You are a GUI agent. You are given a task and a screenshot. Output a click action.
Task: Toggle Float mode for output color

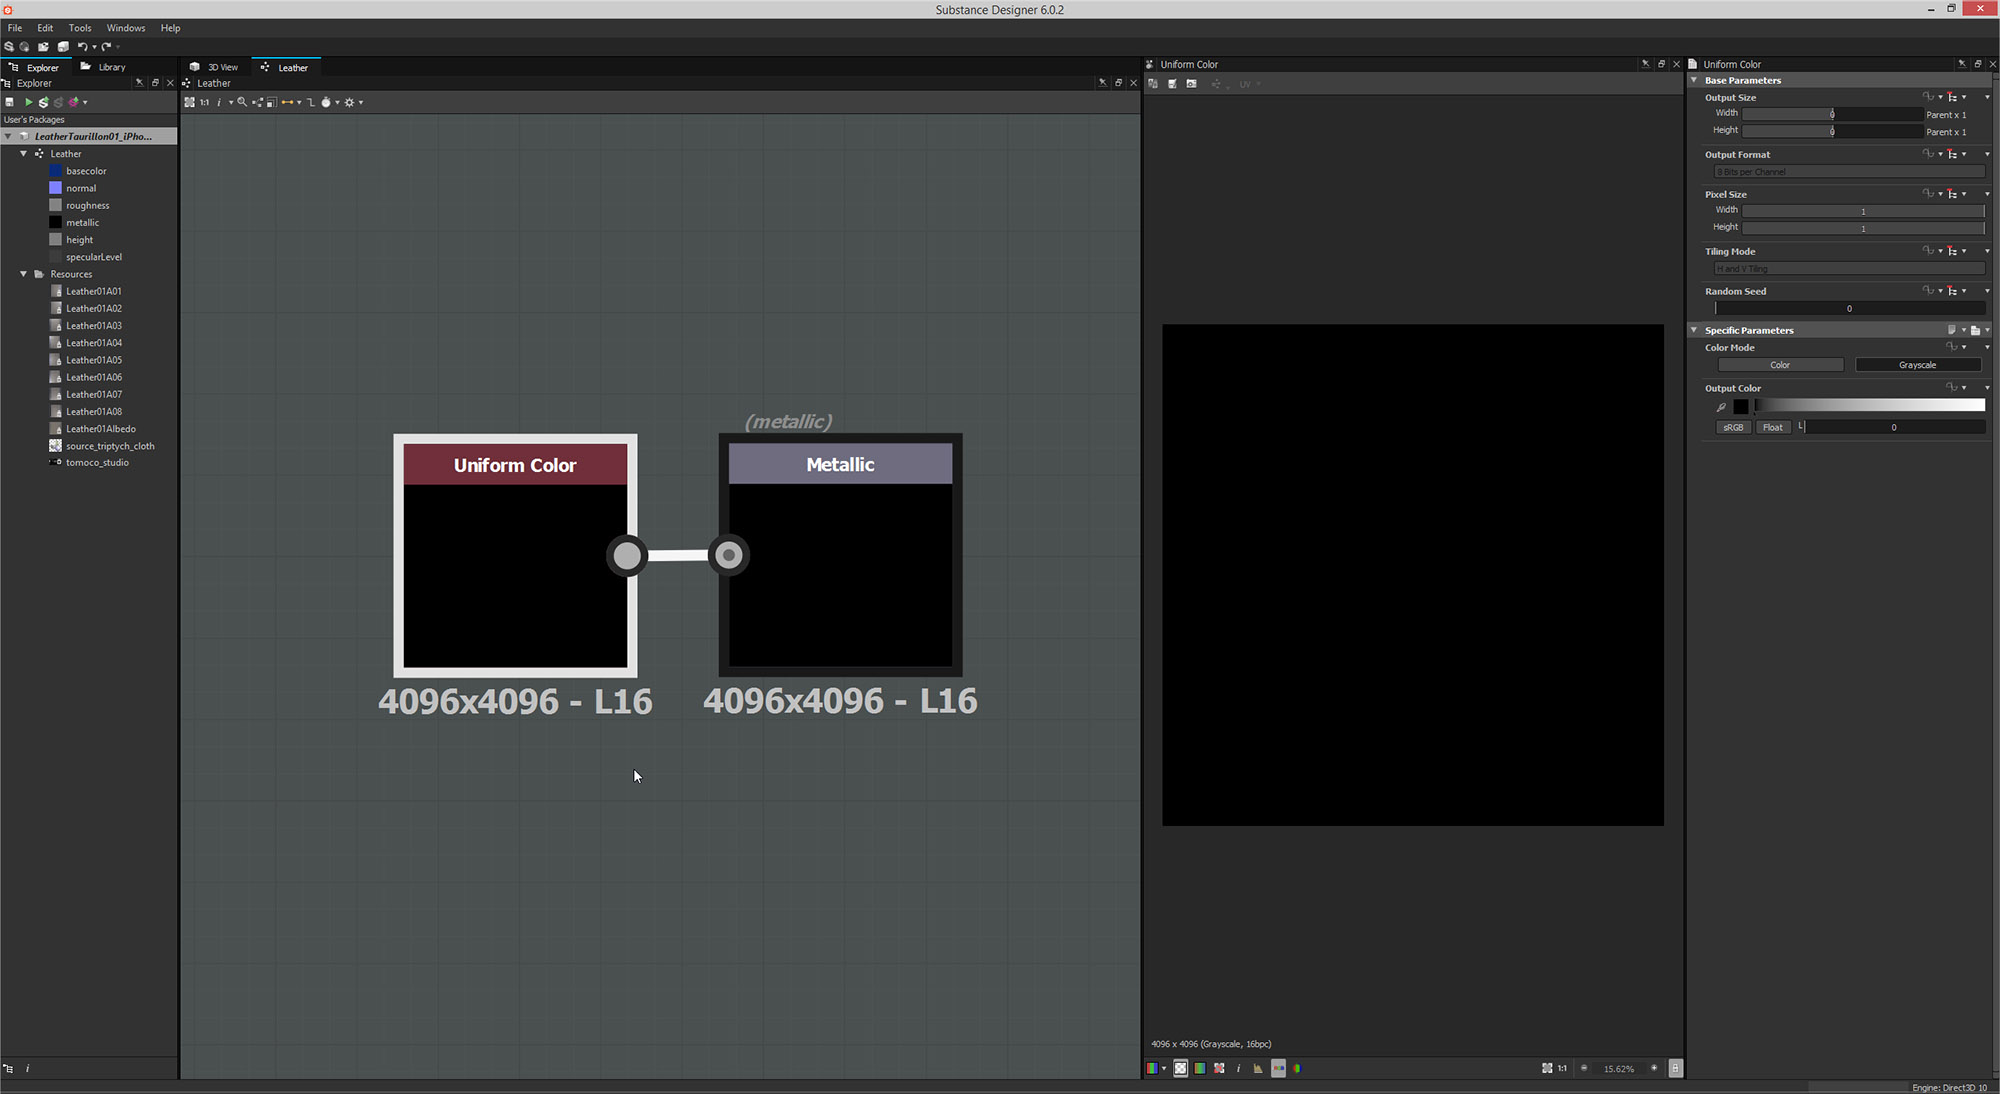point(1772,427)
